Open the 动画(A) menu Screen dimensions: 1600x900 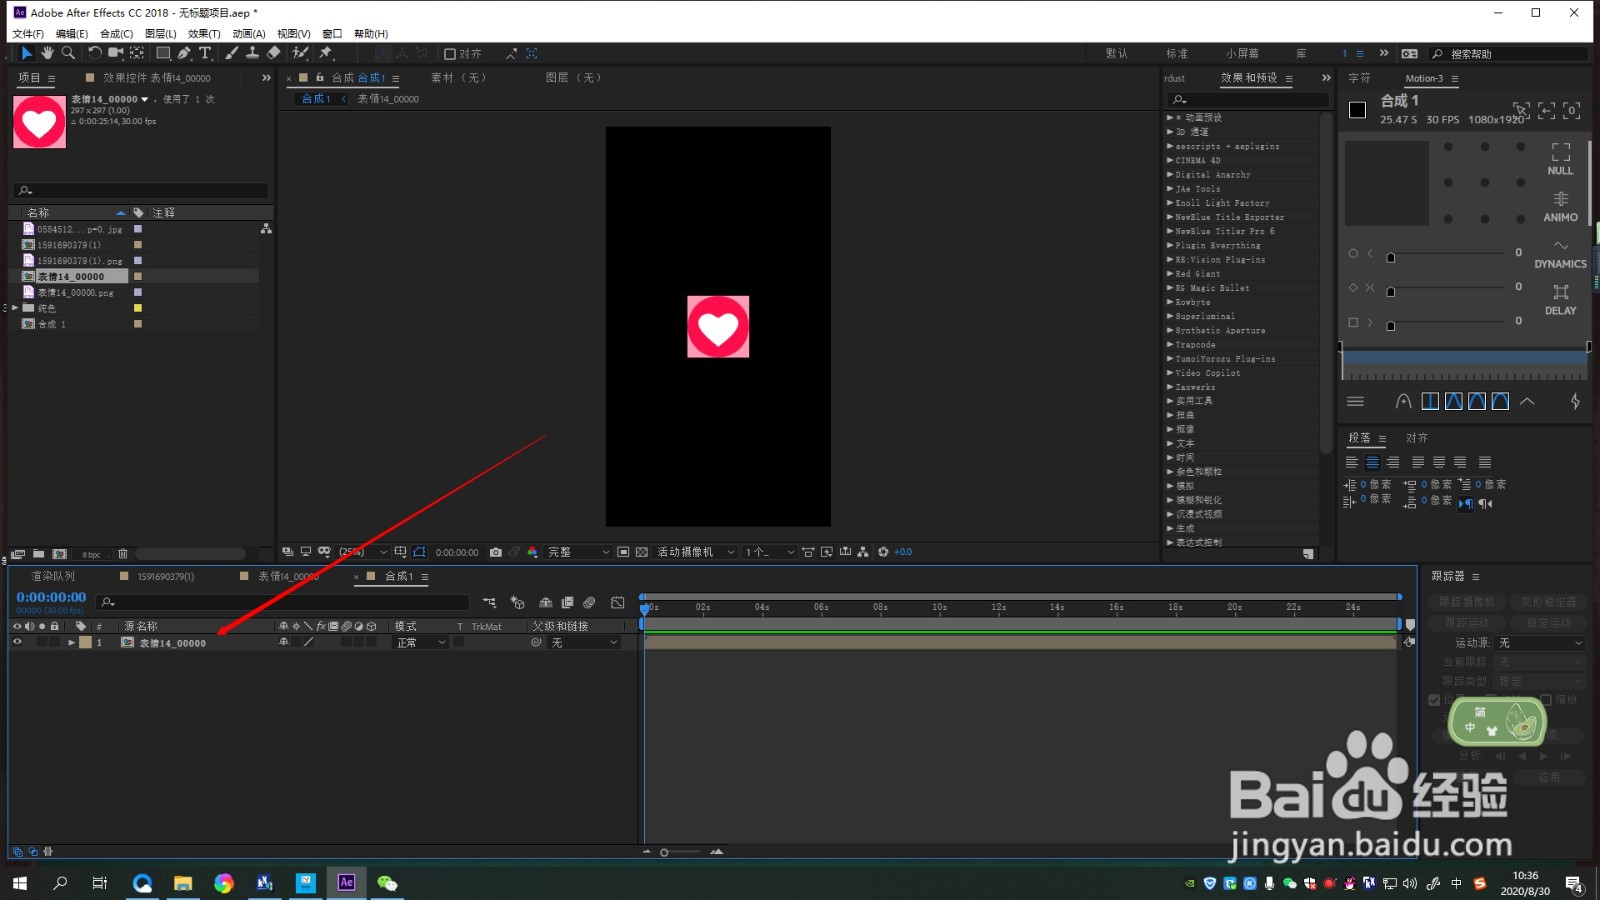click(249, 34)
